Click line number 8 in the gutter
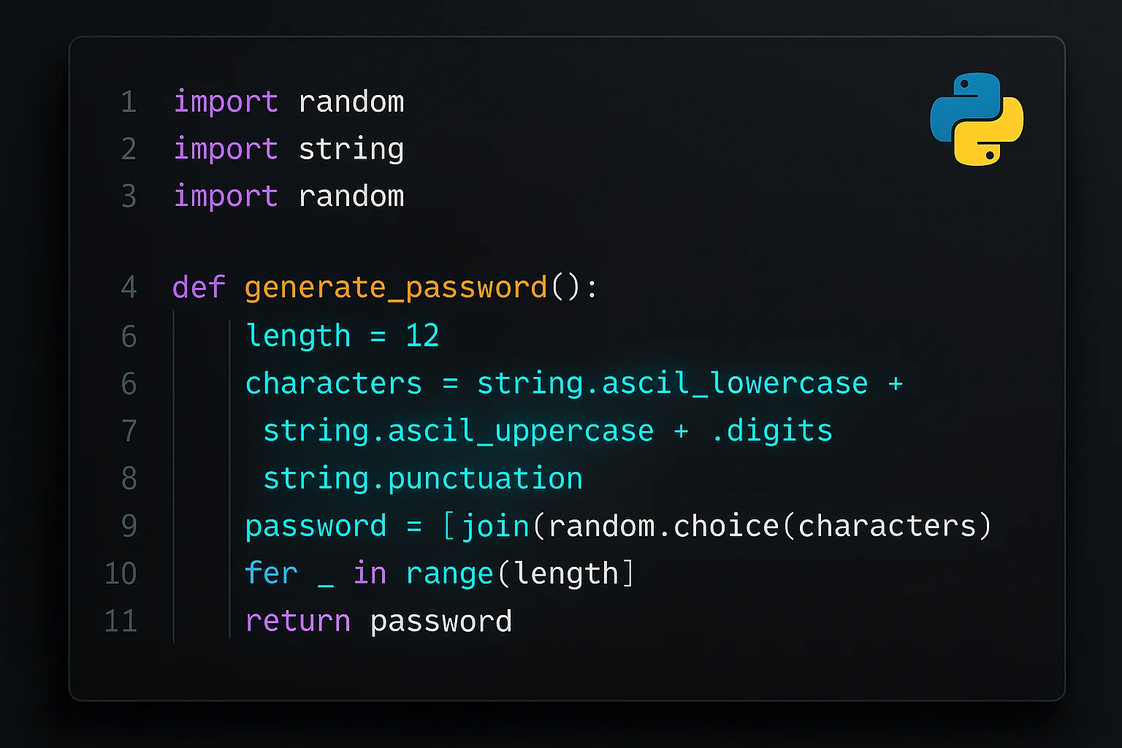Viewport: 1122px width, 748px height. click(x=128, y=479)
